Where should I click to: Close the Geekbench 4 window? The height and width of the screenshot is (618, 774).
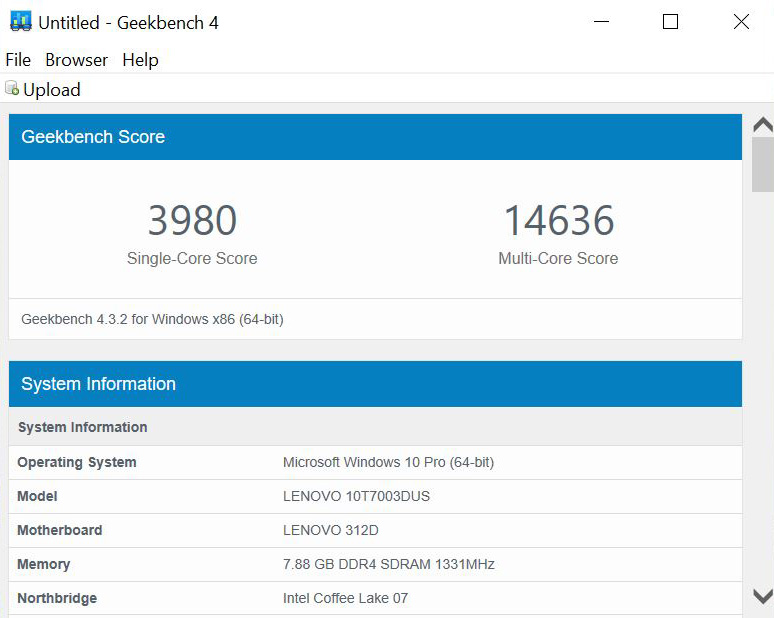pyautogui.click(x=741, y=22)
